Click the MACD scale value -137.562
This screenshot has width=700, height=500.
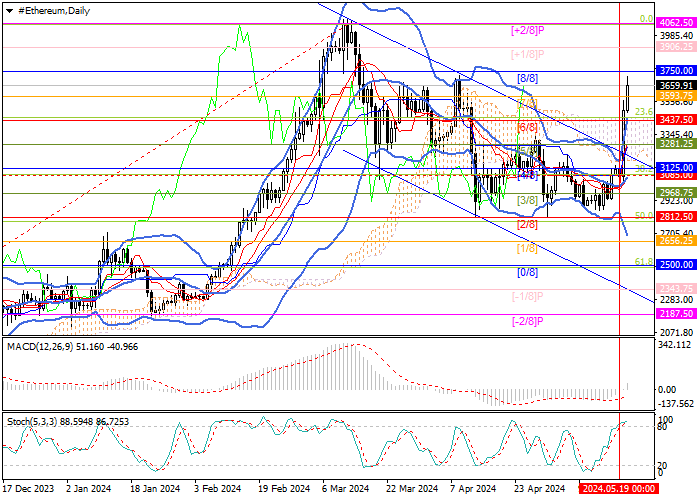(x=676, y=404)
